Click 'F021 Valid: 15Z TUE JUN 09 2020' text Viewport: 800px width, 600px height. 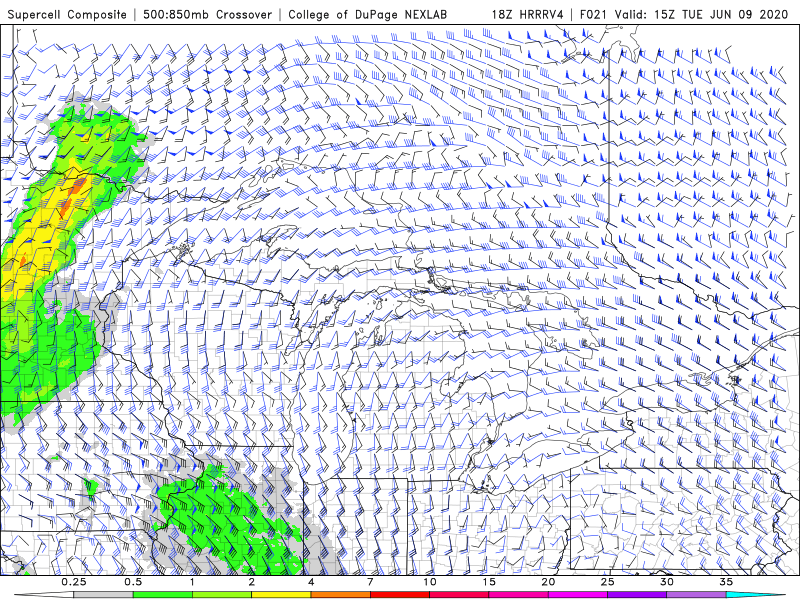point(684,15)
